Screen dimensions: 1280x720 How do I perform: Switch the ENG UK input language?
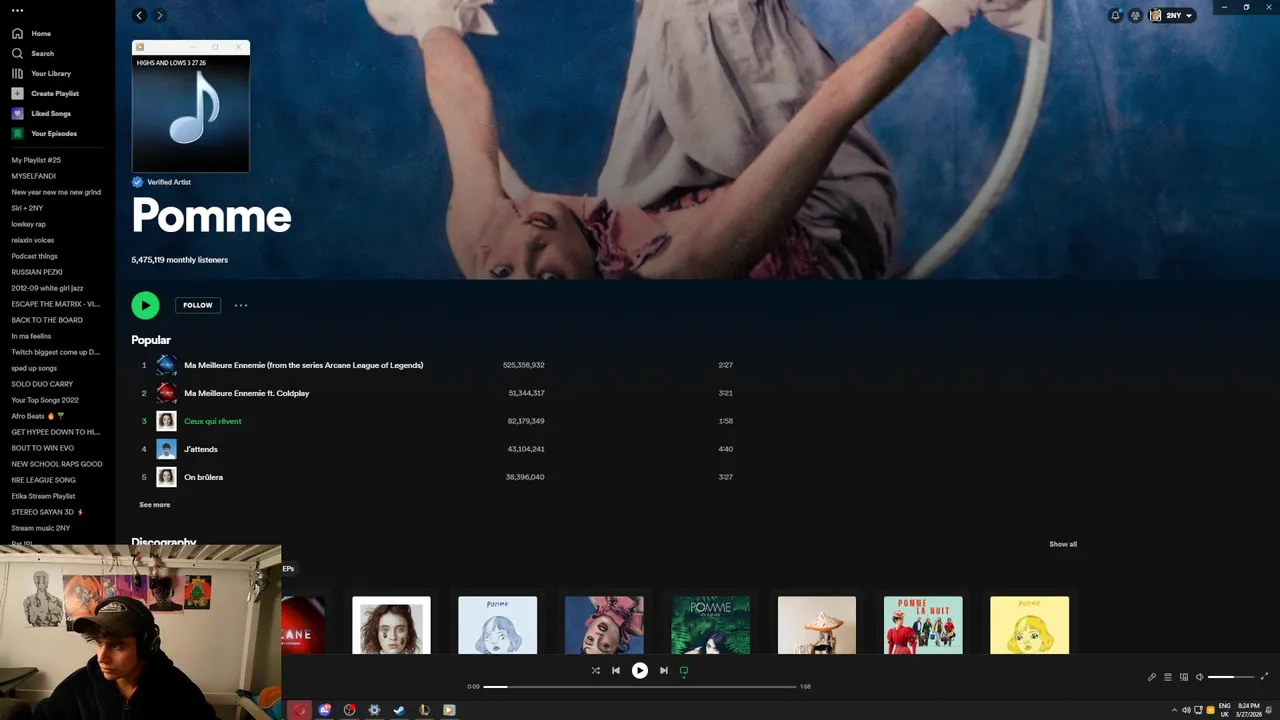tap(1224, 710)
